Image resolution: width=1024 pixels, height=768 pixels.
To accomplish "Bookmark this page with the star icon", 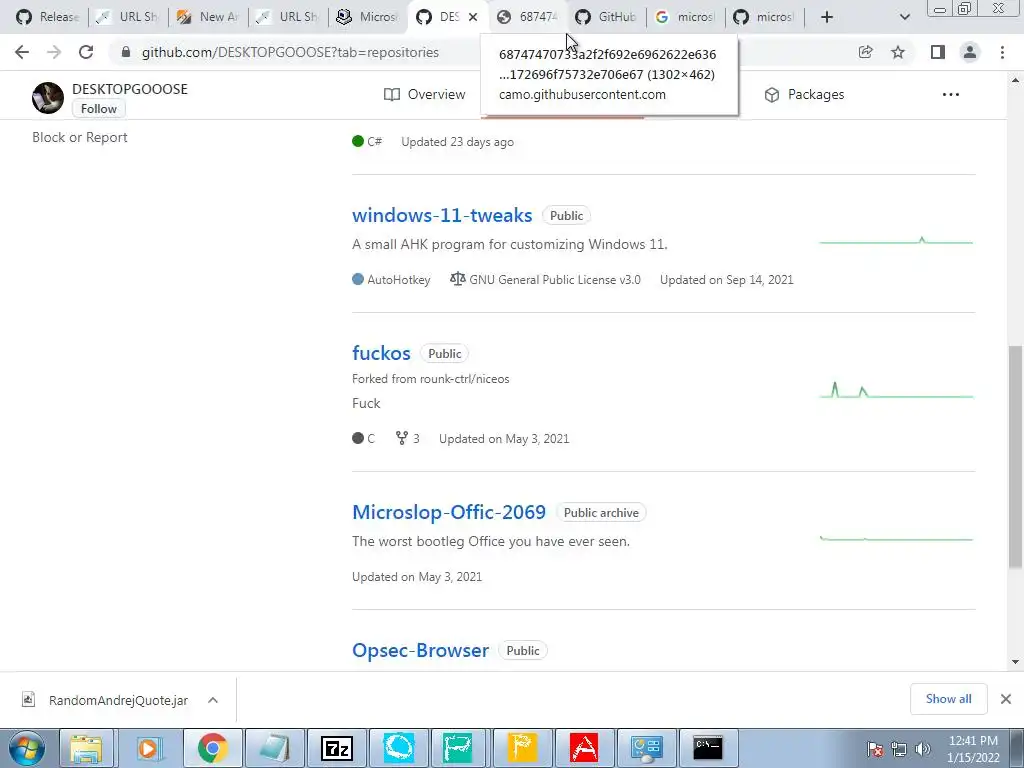I will pyautogui.click(x=898, y=52).
